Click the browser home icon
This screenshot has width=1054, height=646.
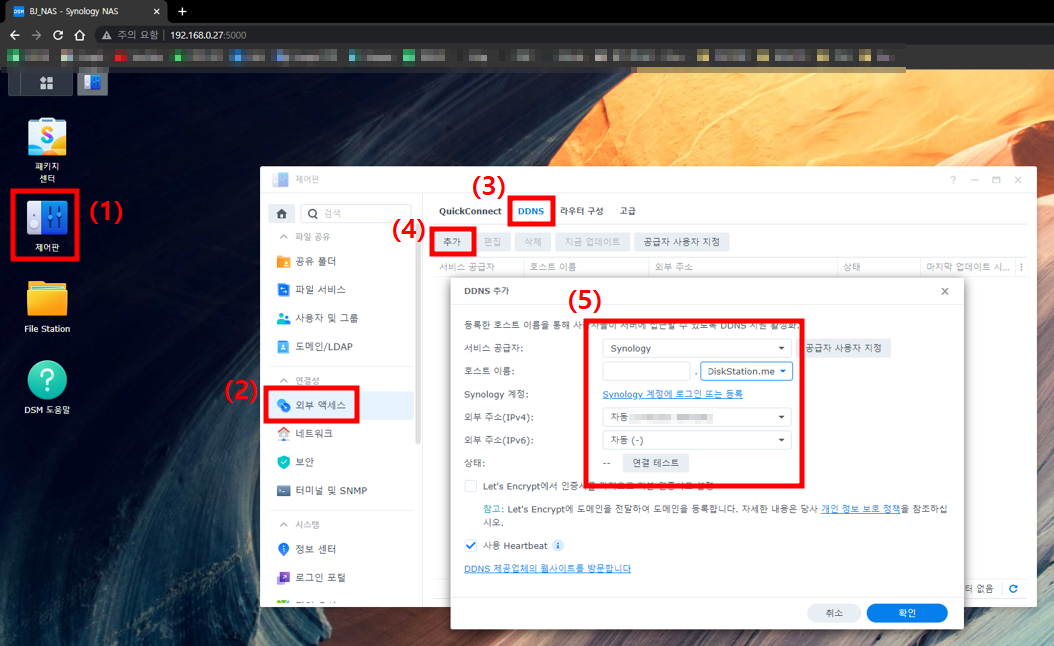79,35
